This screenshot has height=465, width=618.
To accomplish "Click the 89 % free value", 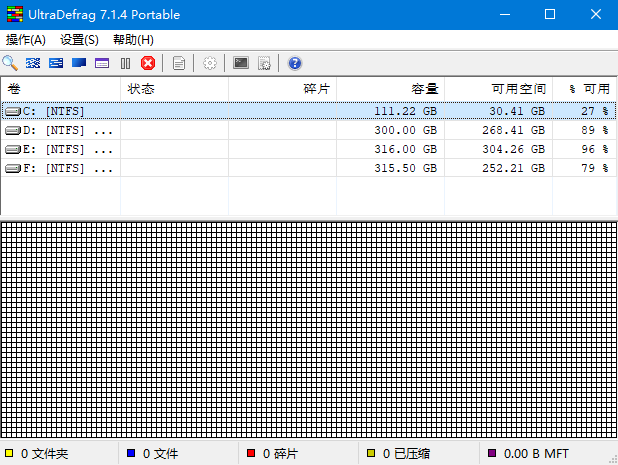I will pos(595,130).
